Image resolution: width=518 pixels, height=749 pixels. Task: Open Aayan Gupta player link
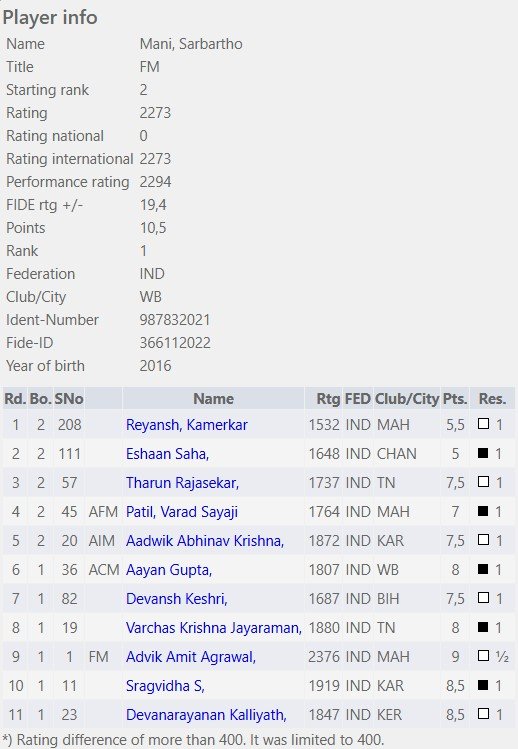click(x=169, y=570)
